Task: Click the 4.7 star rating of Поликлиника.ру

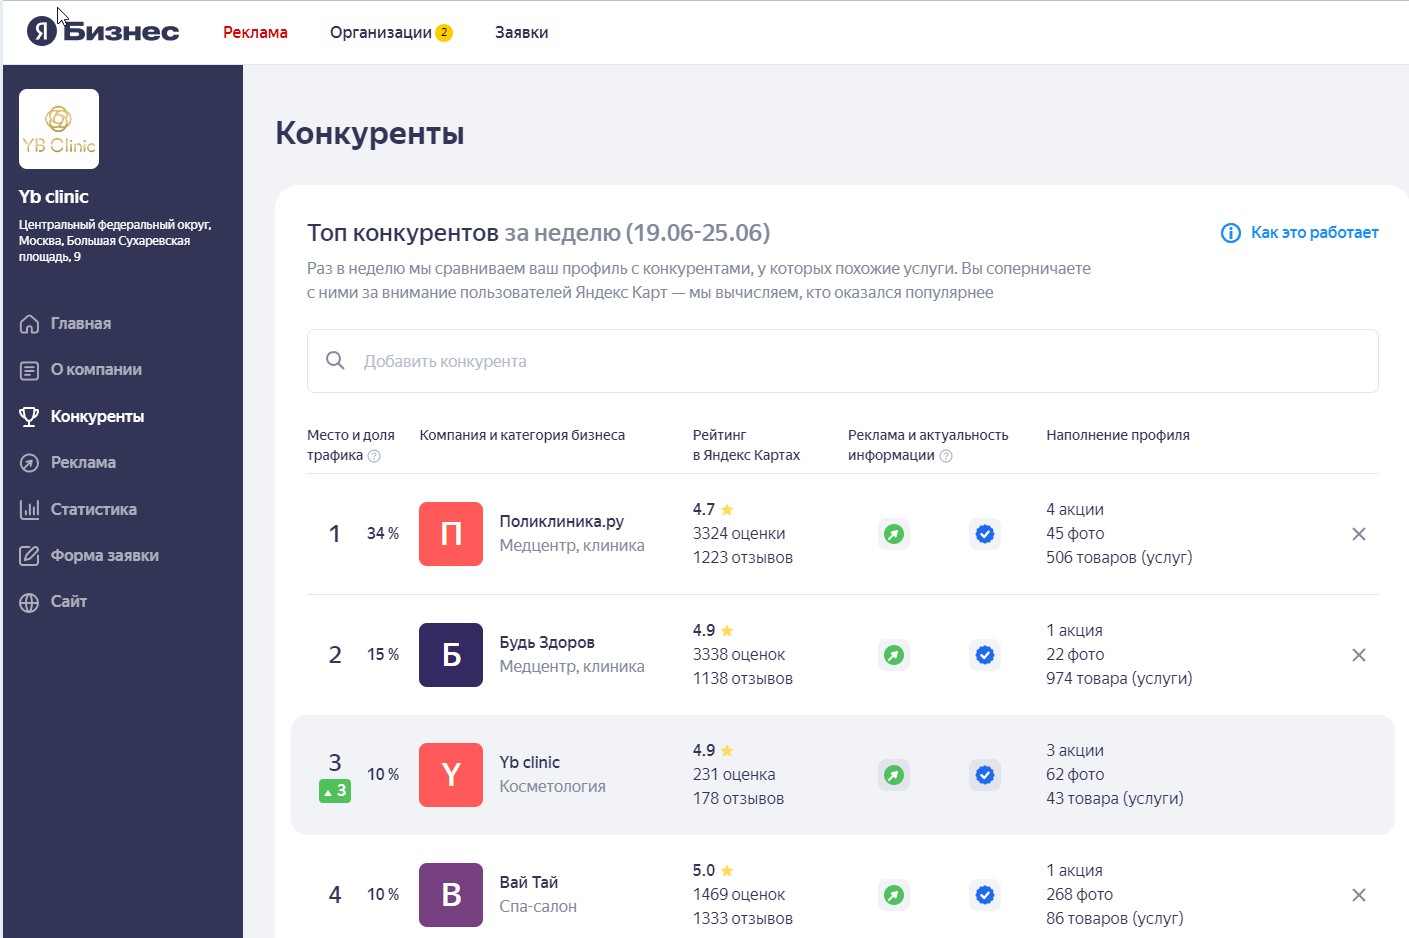Action: click(713, 509)
